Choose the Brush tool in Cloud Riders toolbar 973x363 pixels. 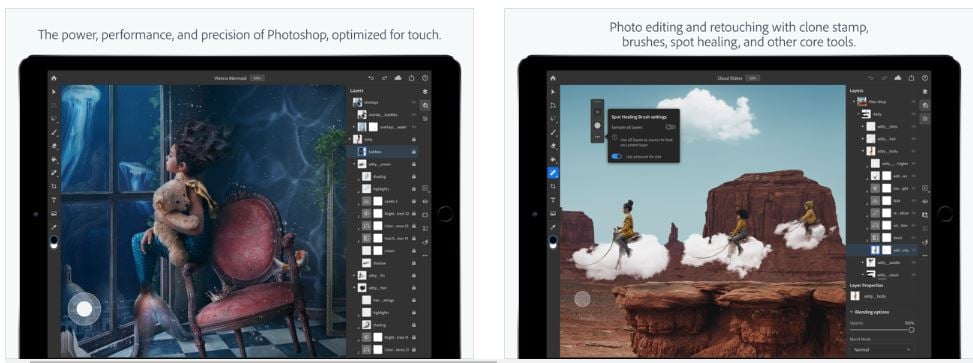coord(552,132)
